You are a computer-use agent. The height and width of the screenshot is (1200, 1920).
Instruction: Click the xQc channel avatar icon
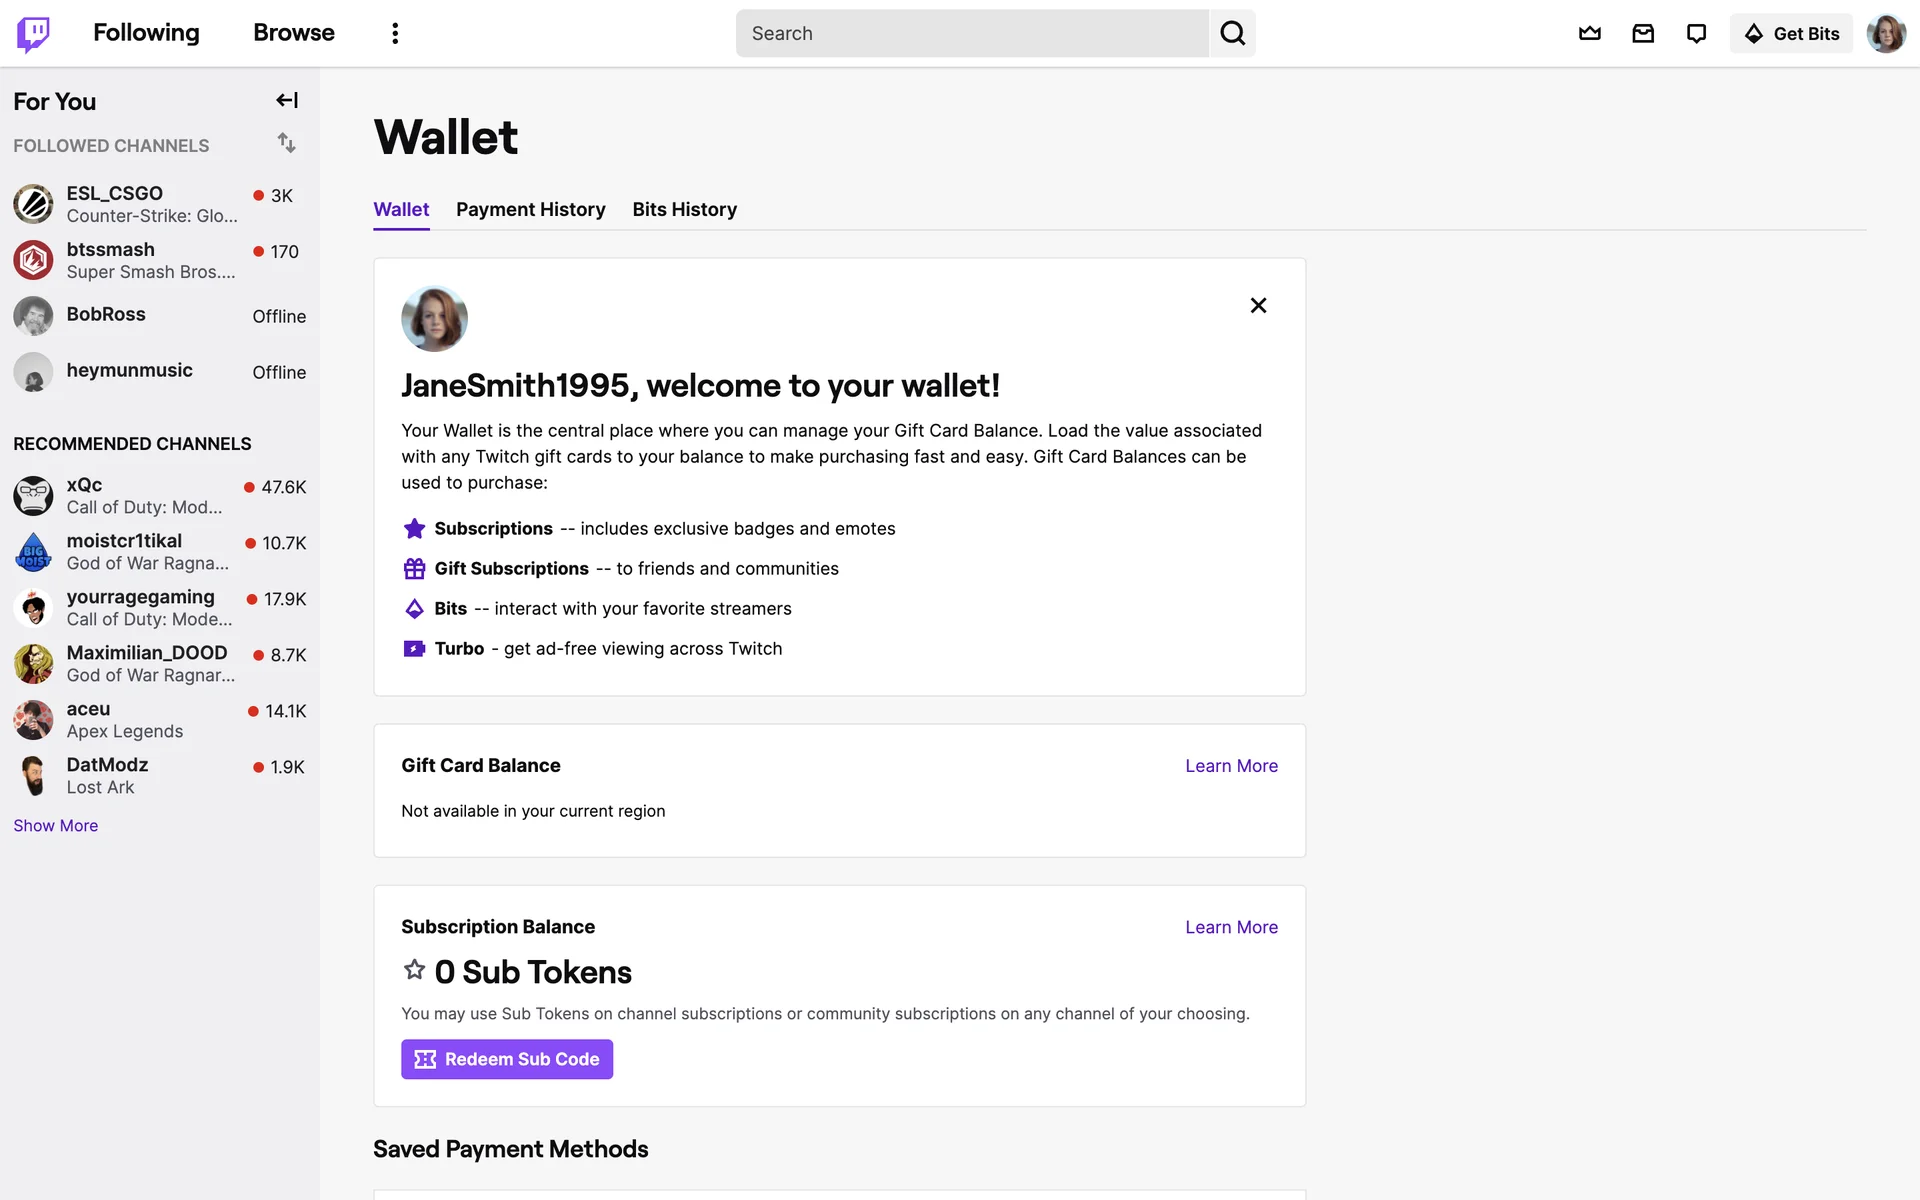click(33, 495)
